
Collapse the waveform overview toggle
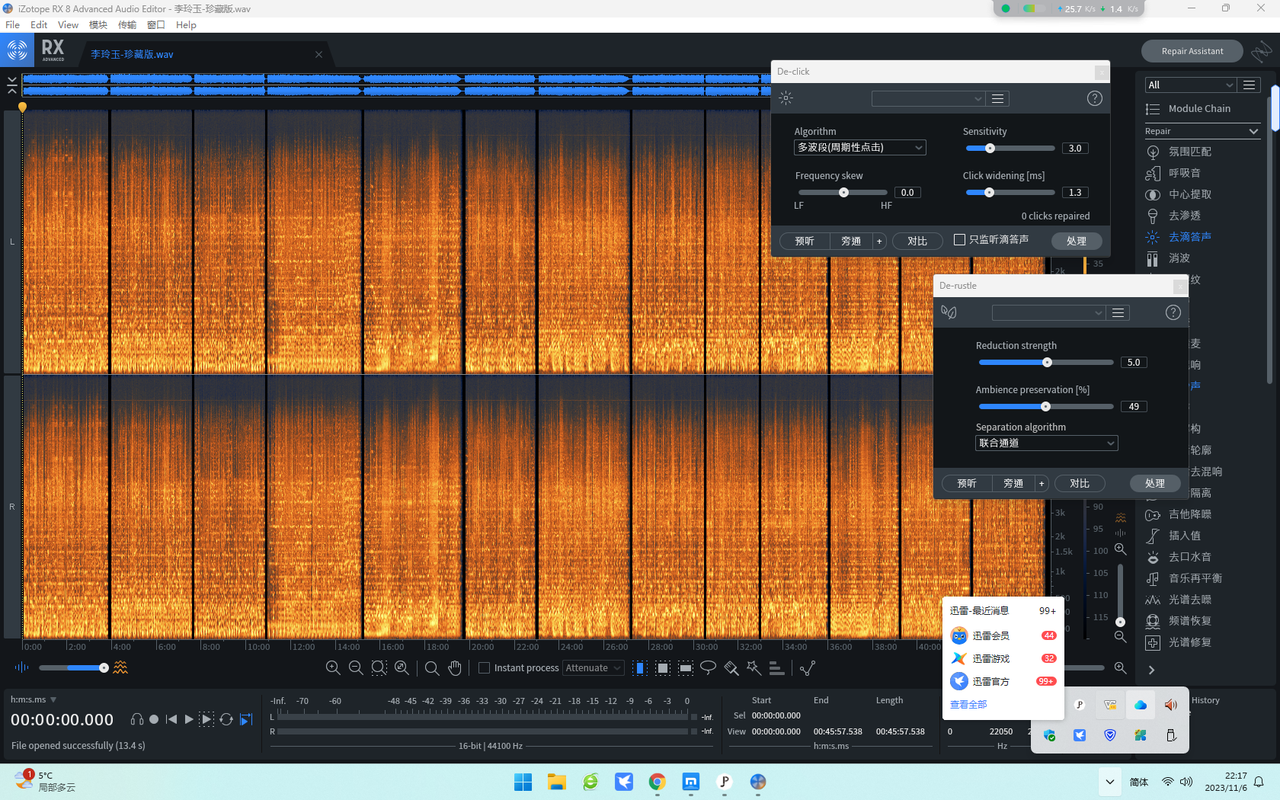pyautogui.click(x=12, y=84)
